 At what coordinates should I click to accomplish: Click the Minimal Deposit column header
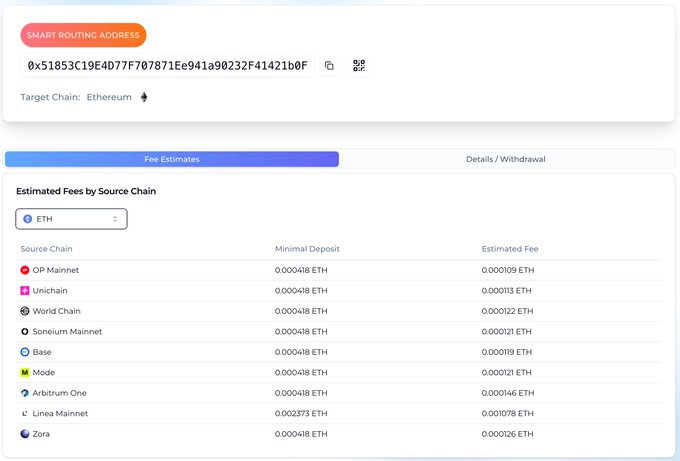pos(307,249)
